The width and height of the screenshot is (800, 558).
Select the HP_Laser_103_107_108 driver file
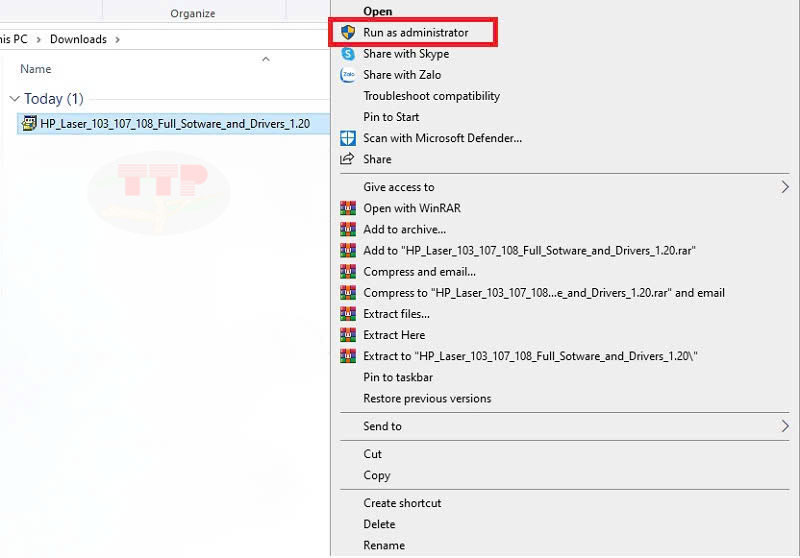(175, 124)
